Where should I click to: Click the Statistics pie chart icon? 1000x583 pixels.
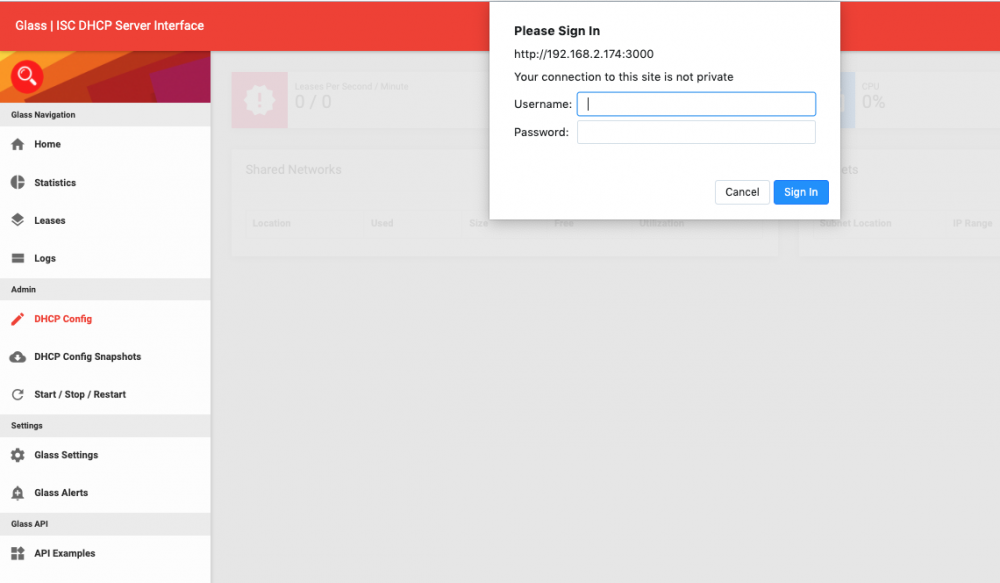[18, 182]
